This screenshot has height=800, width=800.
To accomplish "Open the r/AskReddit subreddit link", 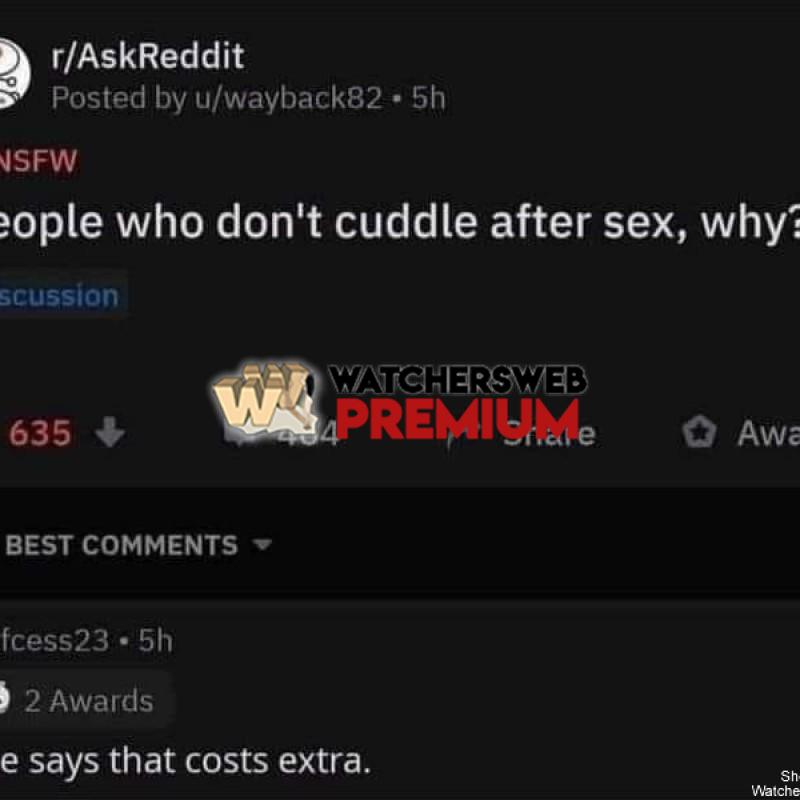I will (147, 56).
